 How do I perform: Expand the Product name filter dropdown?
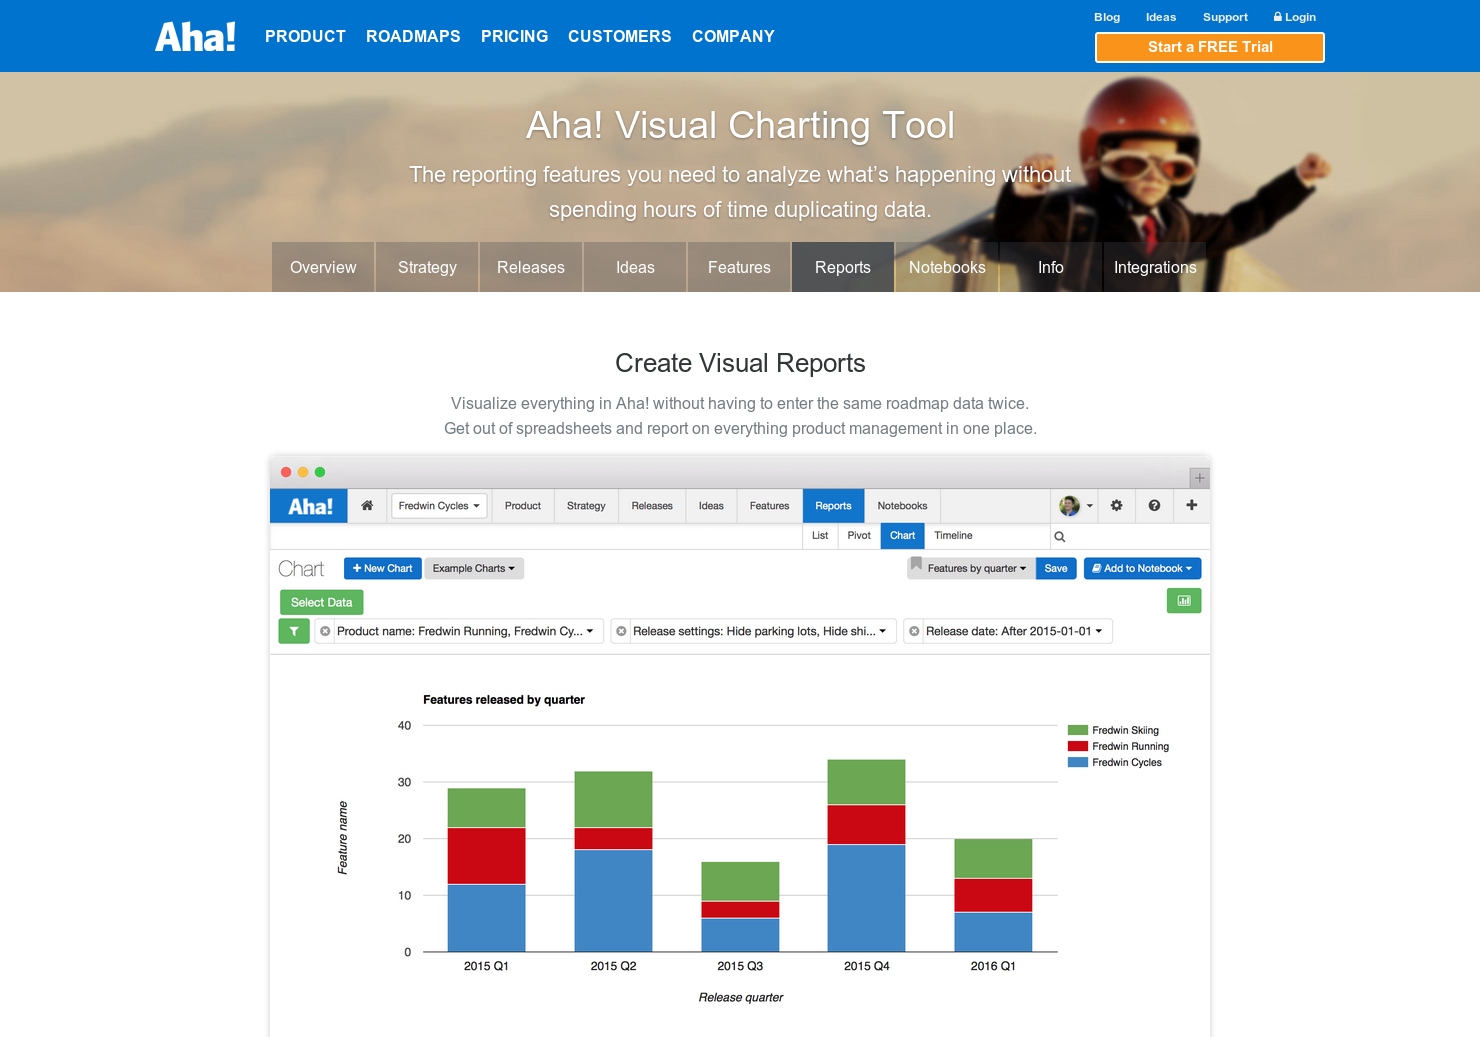(x=590, y=631)
